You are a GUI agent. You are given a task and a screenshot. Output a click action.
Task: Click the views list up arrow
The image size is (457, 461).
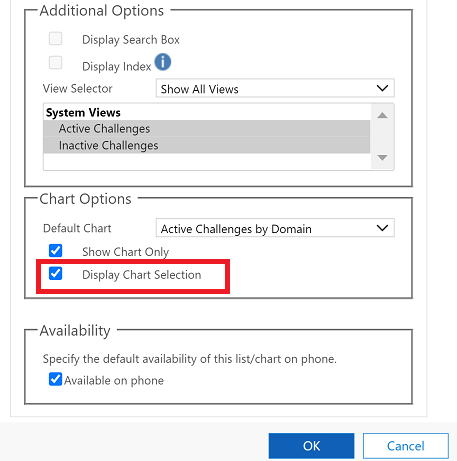point(382,115)
